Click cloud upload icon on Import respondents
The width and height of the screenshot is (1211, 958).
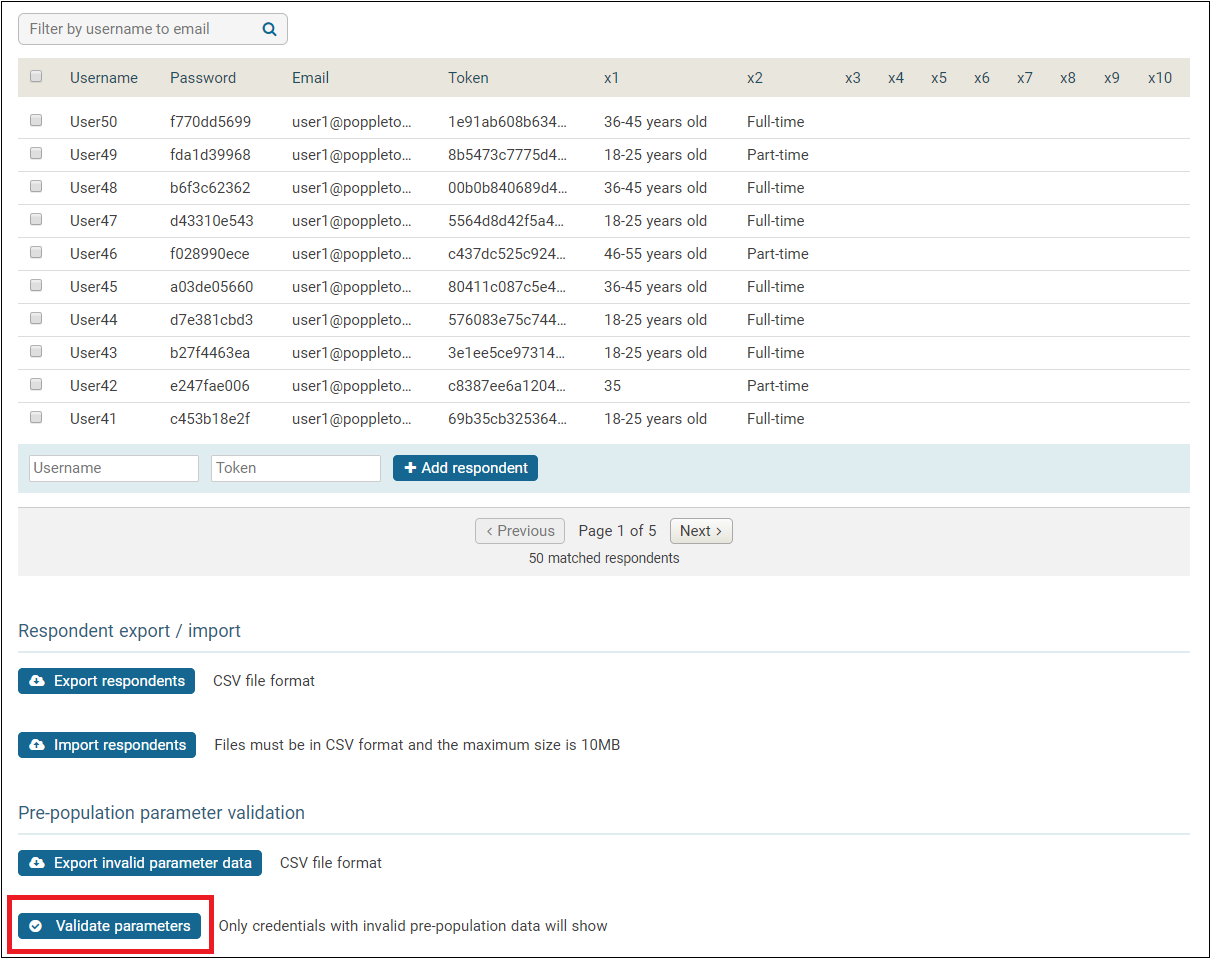pyautogui.click(x=37, y=745)
